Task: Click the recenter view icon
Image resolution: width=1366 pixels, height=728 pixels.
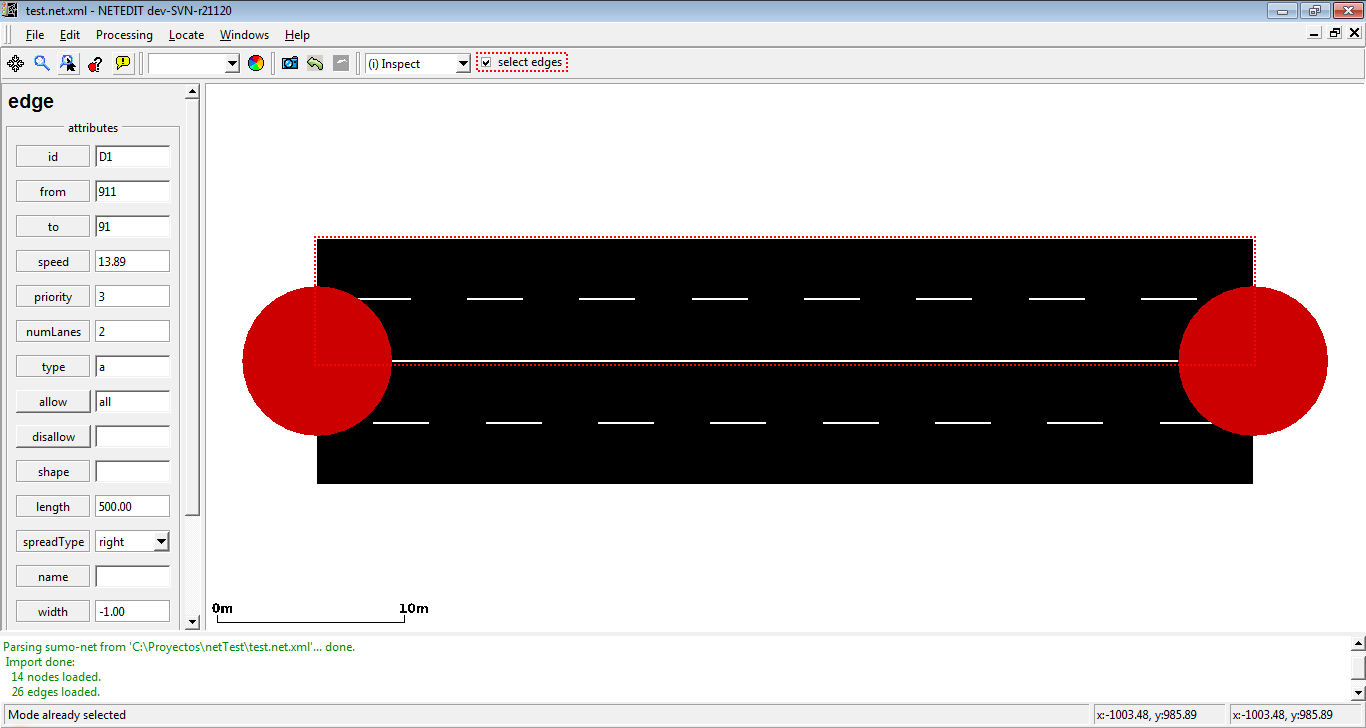Action: point(16,63)
